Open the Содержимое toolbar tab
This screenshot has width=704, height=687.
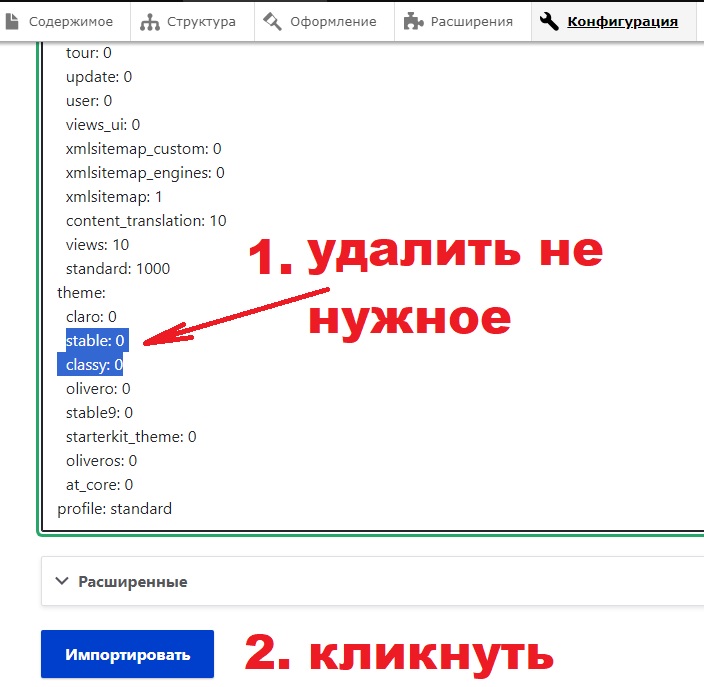pos(65,22)
